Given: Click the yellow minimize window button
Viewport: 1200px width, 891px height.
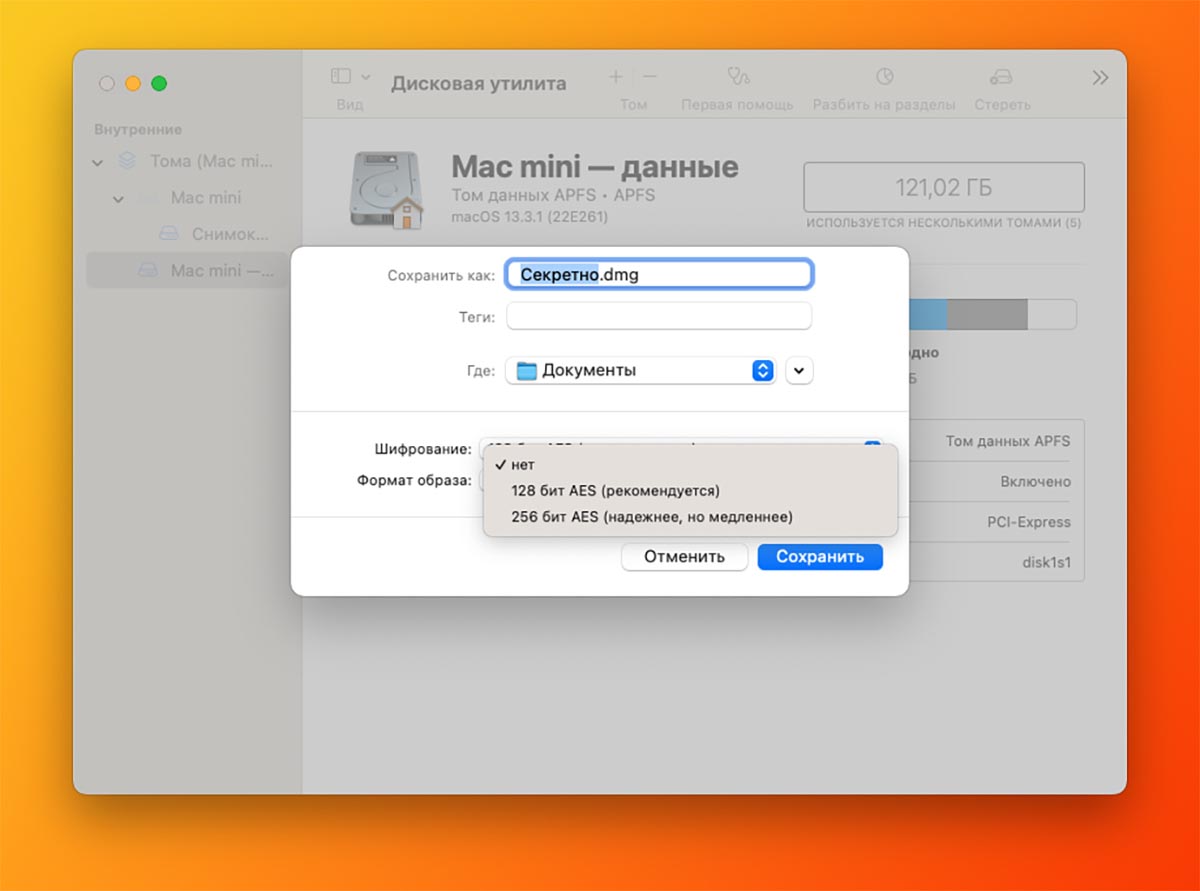Looking at the screenshot, I should [x=133, y=84].
